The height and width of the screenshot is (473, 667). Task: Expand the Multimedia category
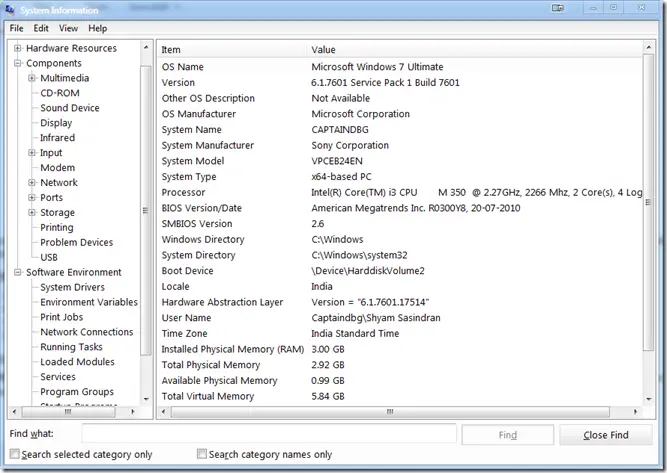pos(32,78)
